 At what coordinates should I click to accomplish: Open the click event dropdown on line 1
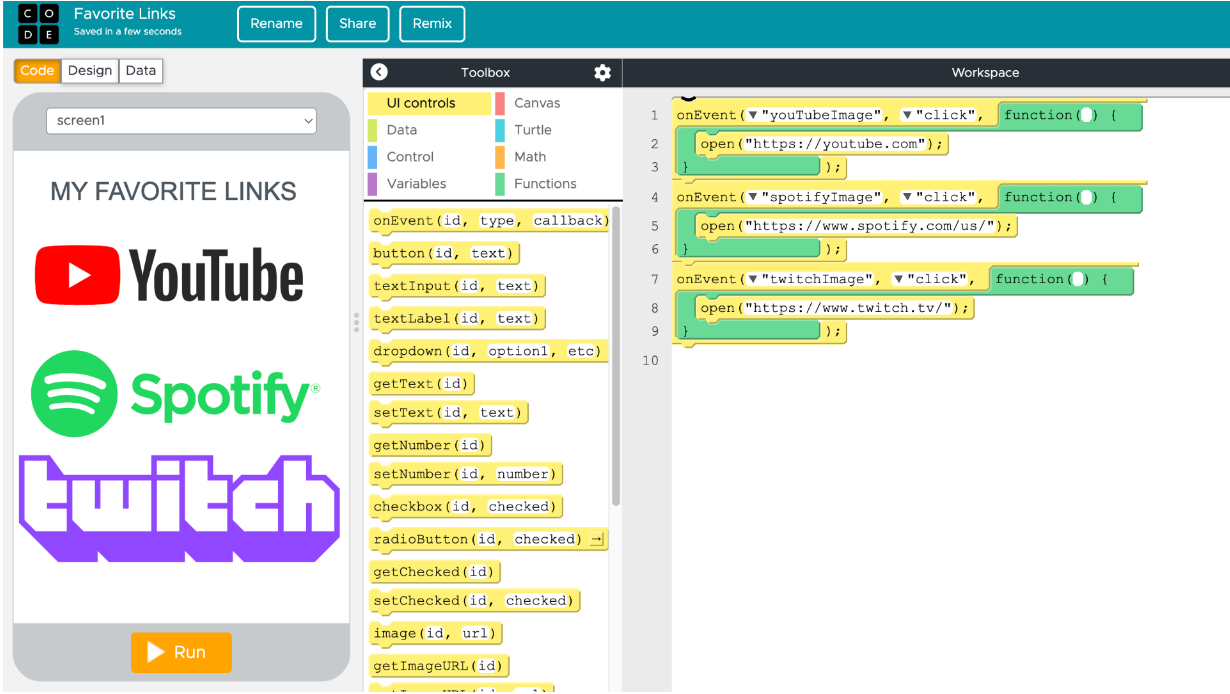point(907,115)
